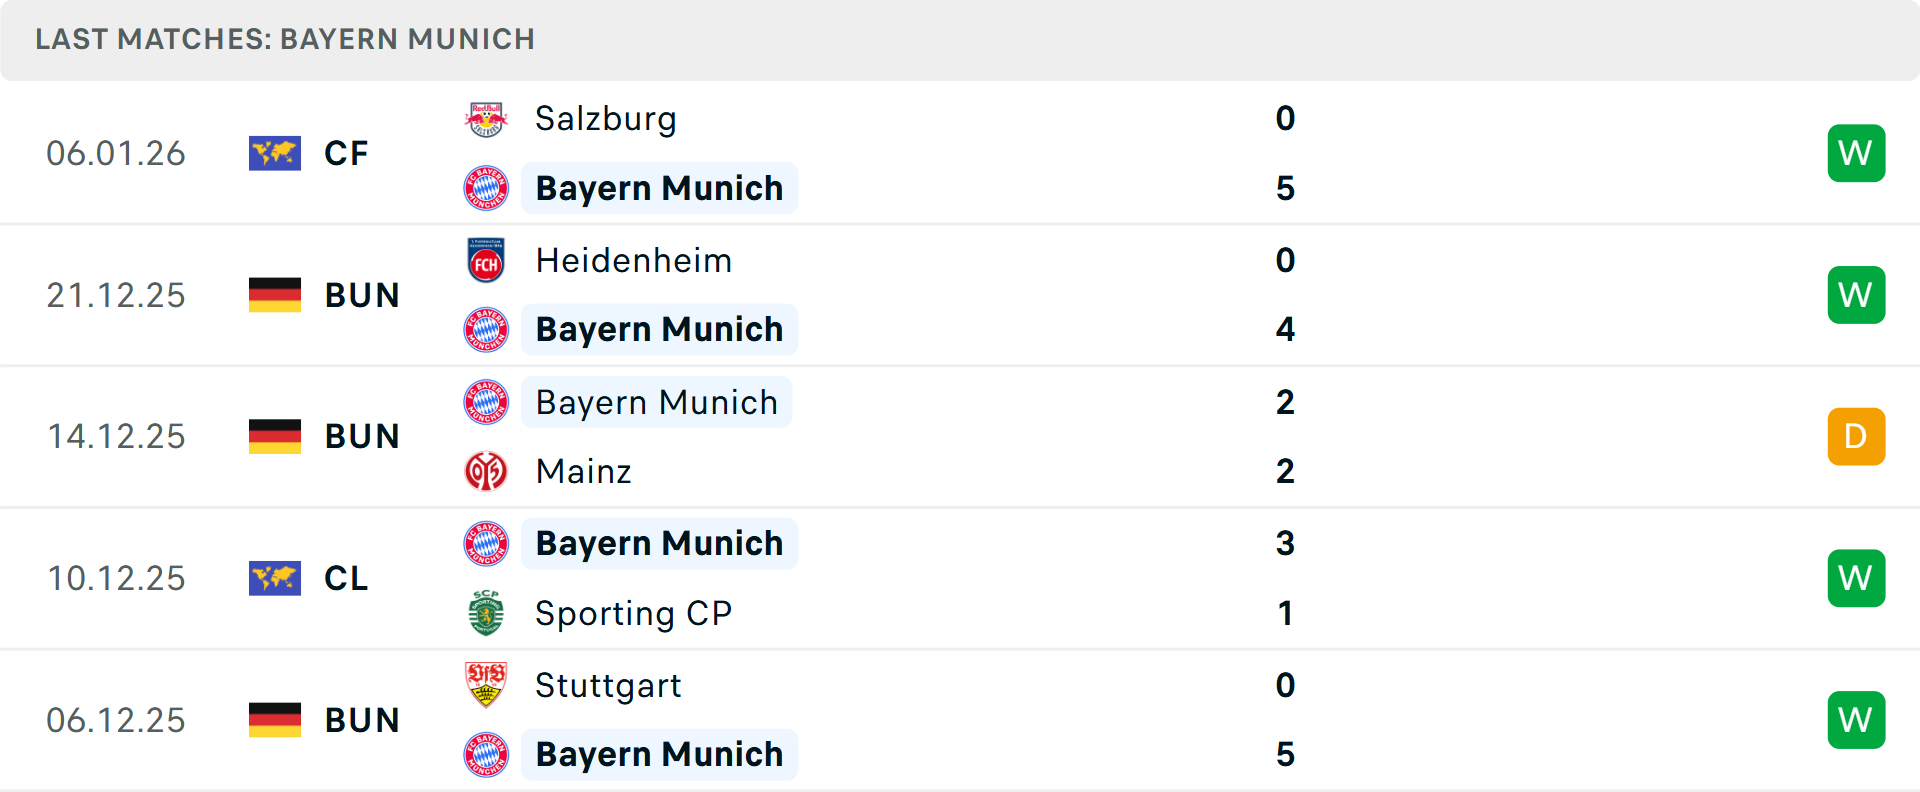Click the VfB Stuttgart club crest
Image resolution: width=1920 pixels, height=792 pixels.
pyautogui.click(x=486, y=685)
